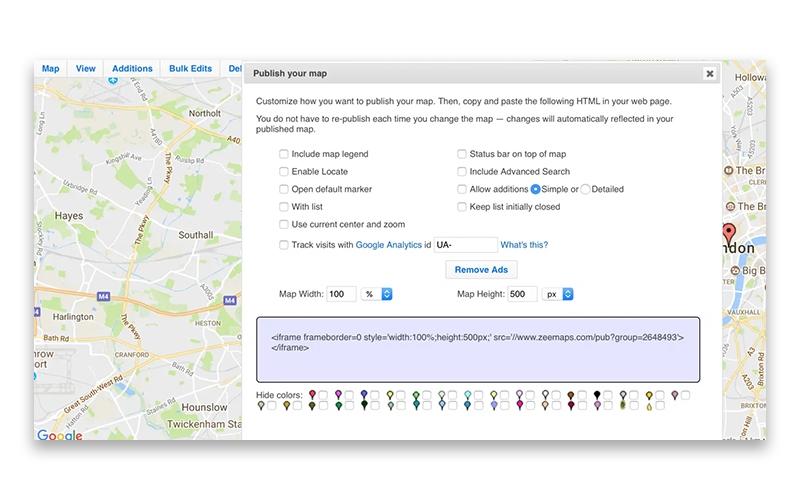
Task: Click the red marker icon in Hide colors
Action: (x=312, y=395)
